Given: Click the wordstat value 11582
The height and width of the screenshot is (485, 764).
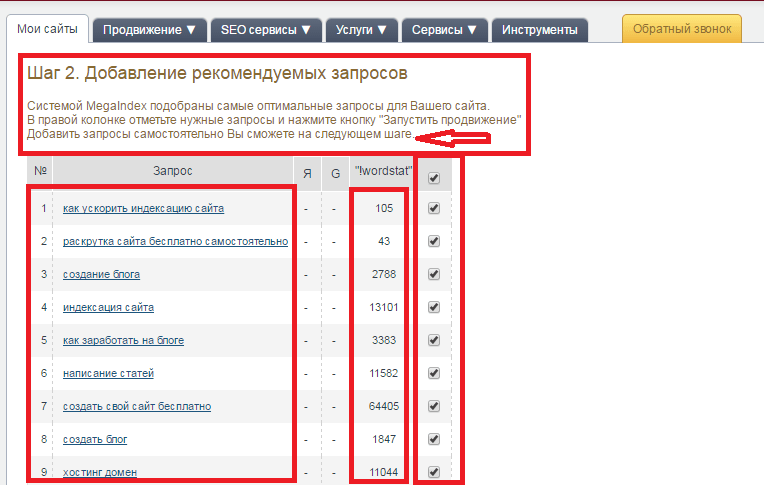Looking at the screenshot, I should tap(384, 373).
